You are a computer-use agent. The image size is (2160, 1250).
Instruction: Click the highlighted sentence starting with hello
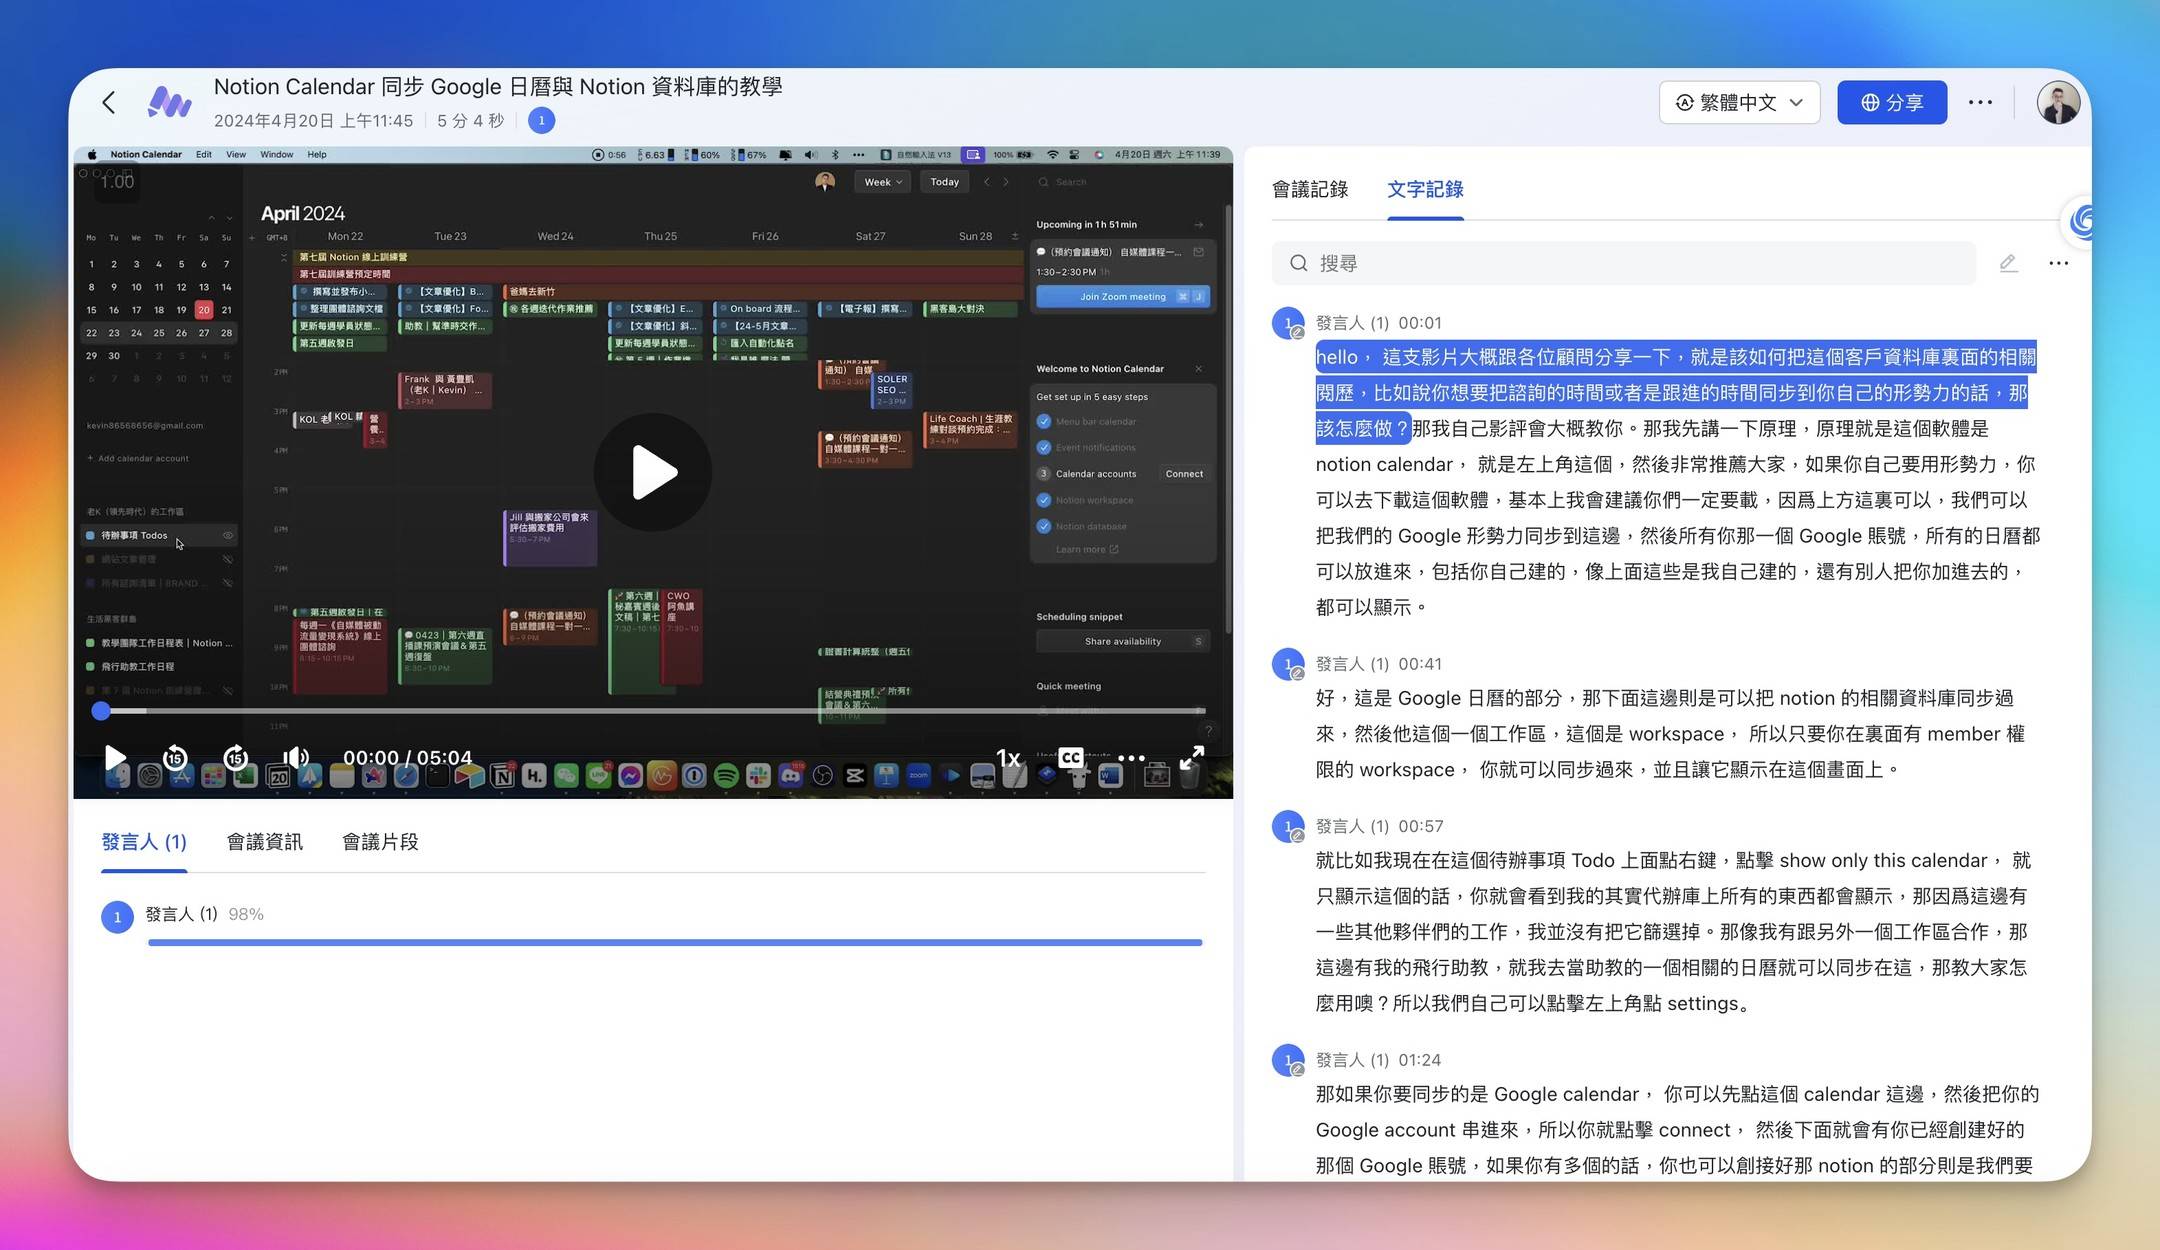click(1675, 392)
